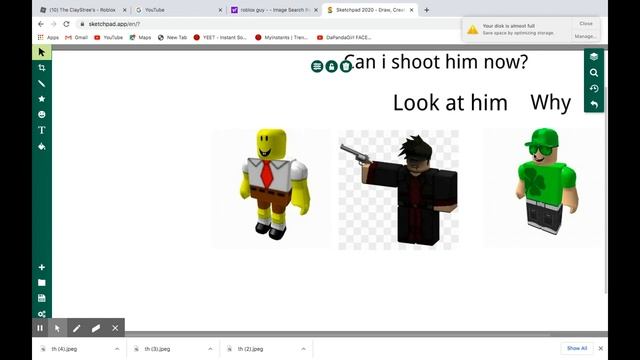The image size is (640, 360).
Task: Open the Apps bookmark
Action: click(x=49, y=37)
